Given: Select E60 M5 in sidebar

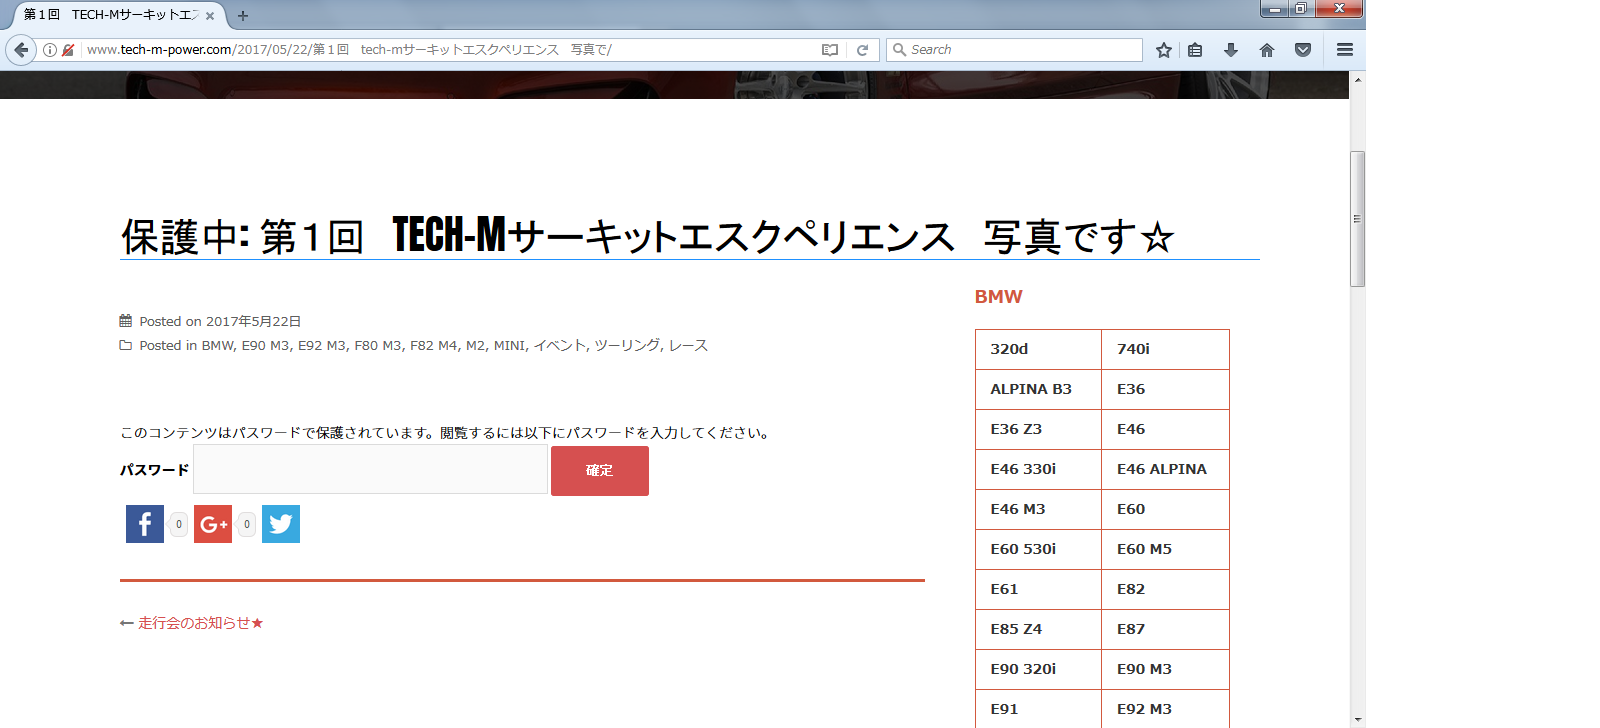Looking at the screenshot, I should 1144,549.
